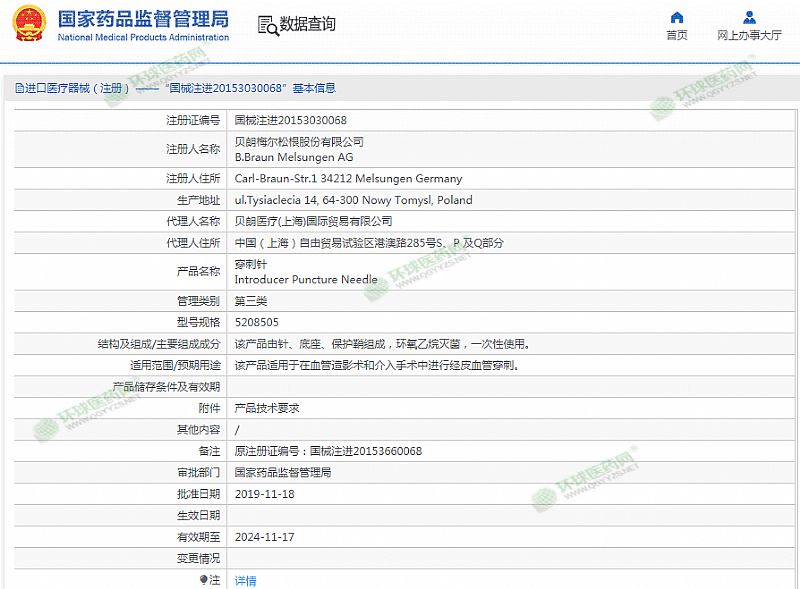Click the 产品技术要求 attachment cell
The width and height of the screenshot is (800, 589).
[x=267, y=408]
